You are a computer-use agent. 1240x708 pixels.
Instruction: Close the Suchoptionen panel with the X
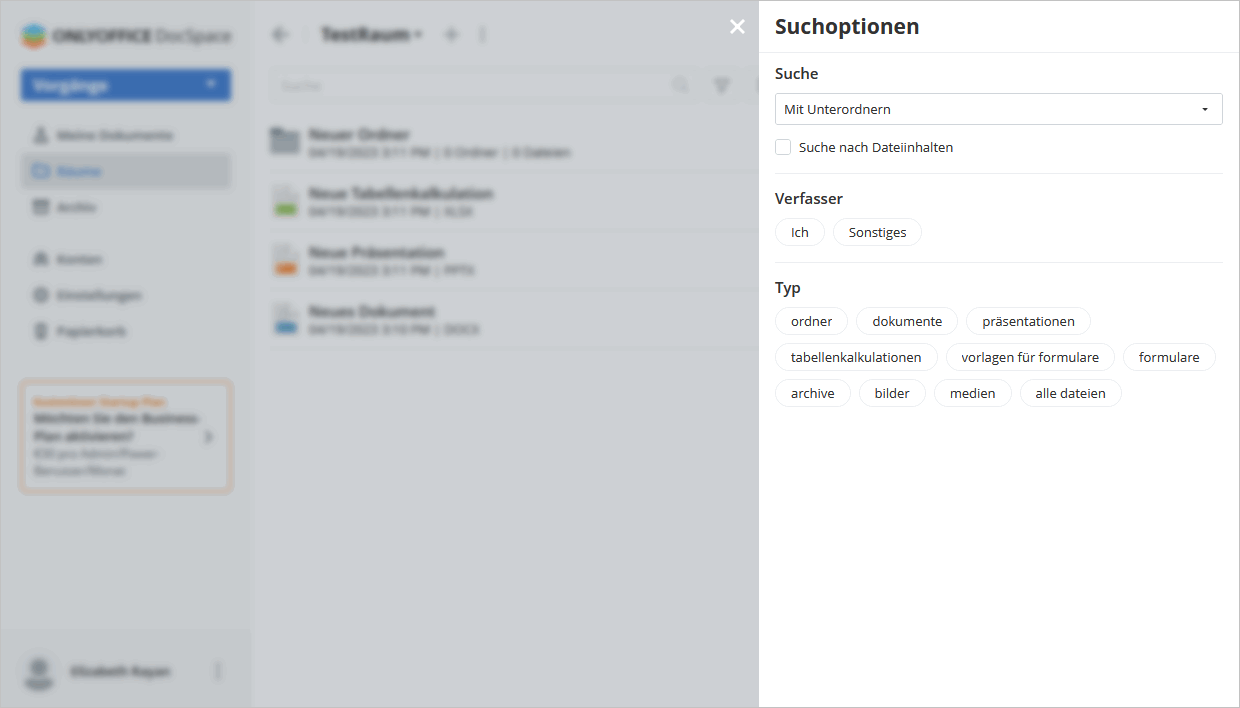(737, 27)
